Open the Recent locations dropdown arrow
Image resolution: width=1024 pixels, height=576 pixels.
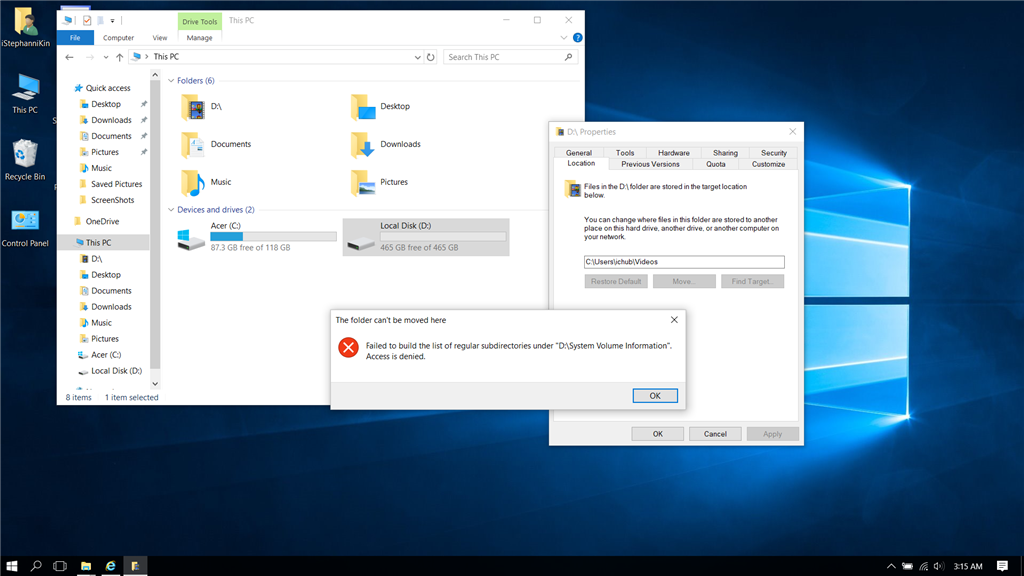click(106, 57)
